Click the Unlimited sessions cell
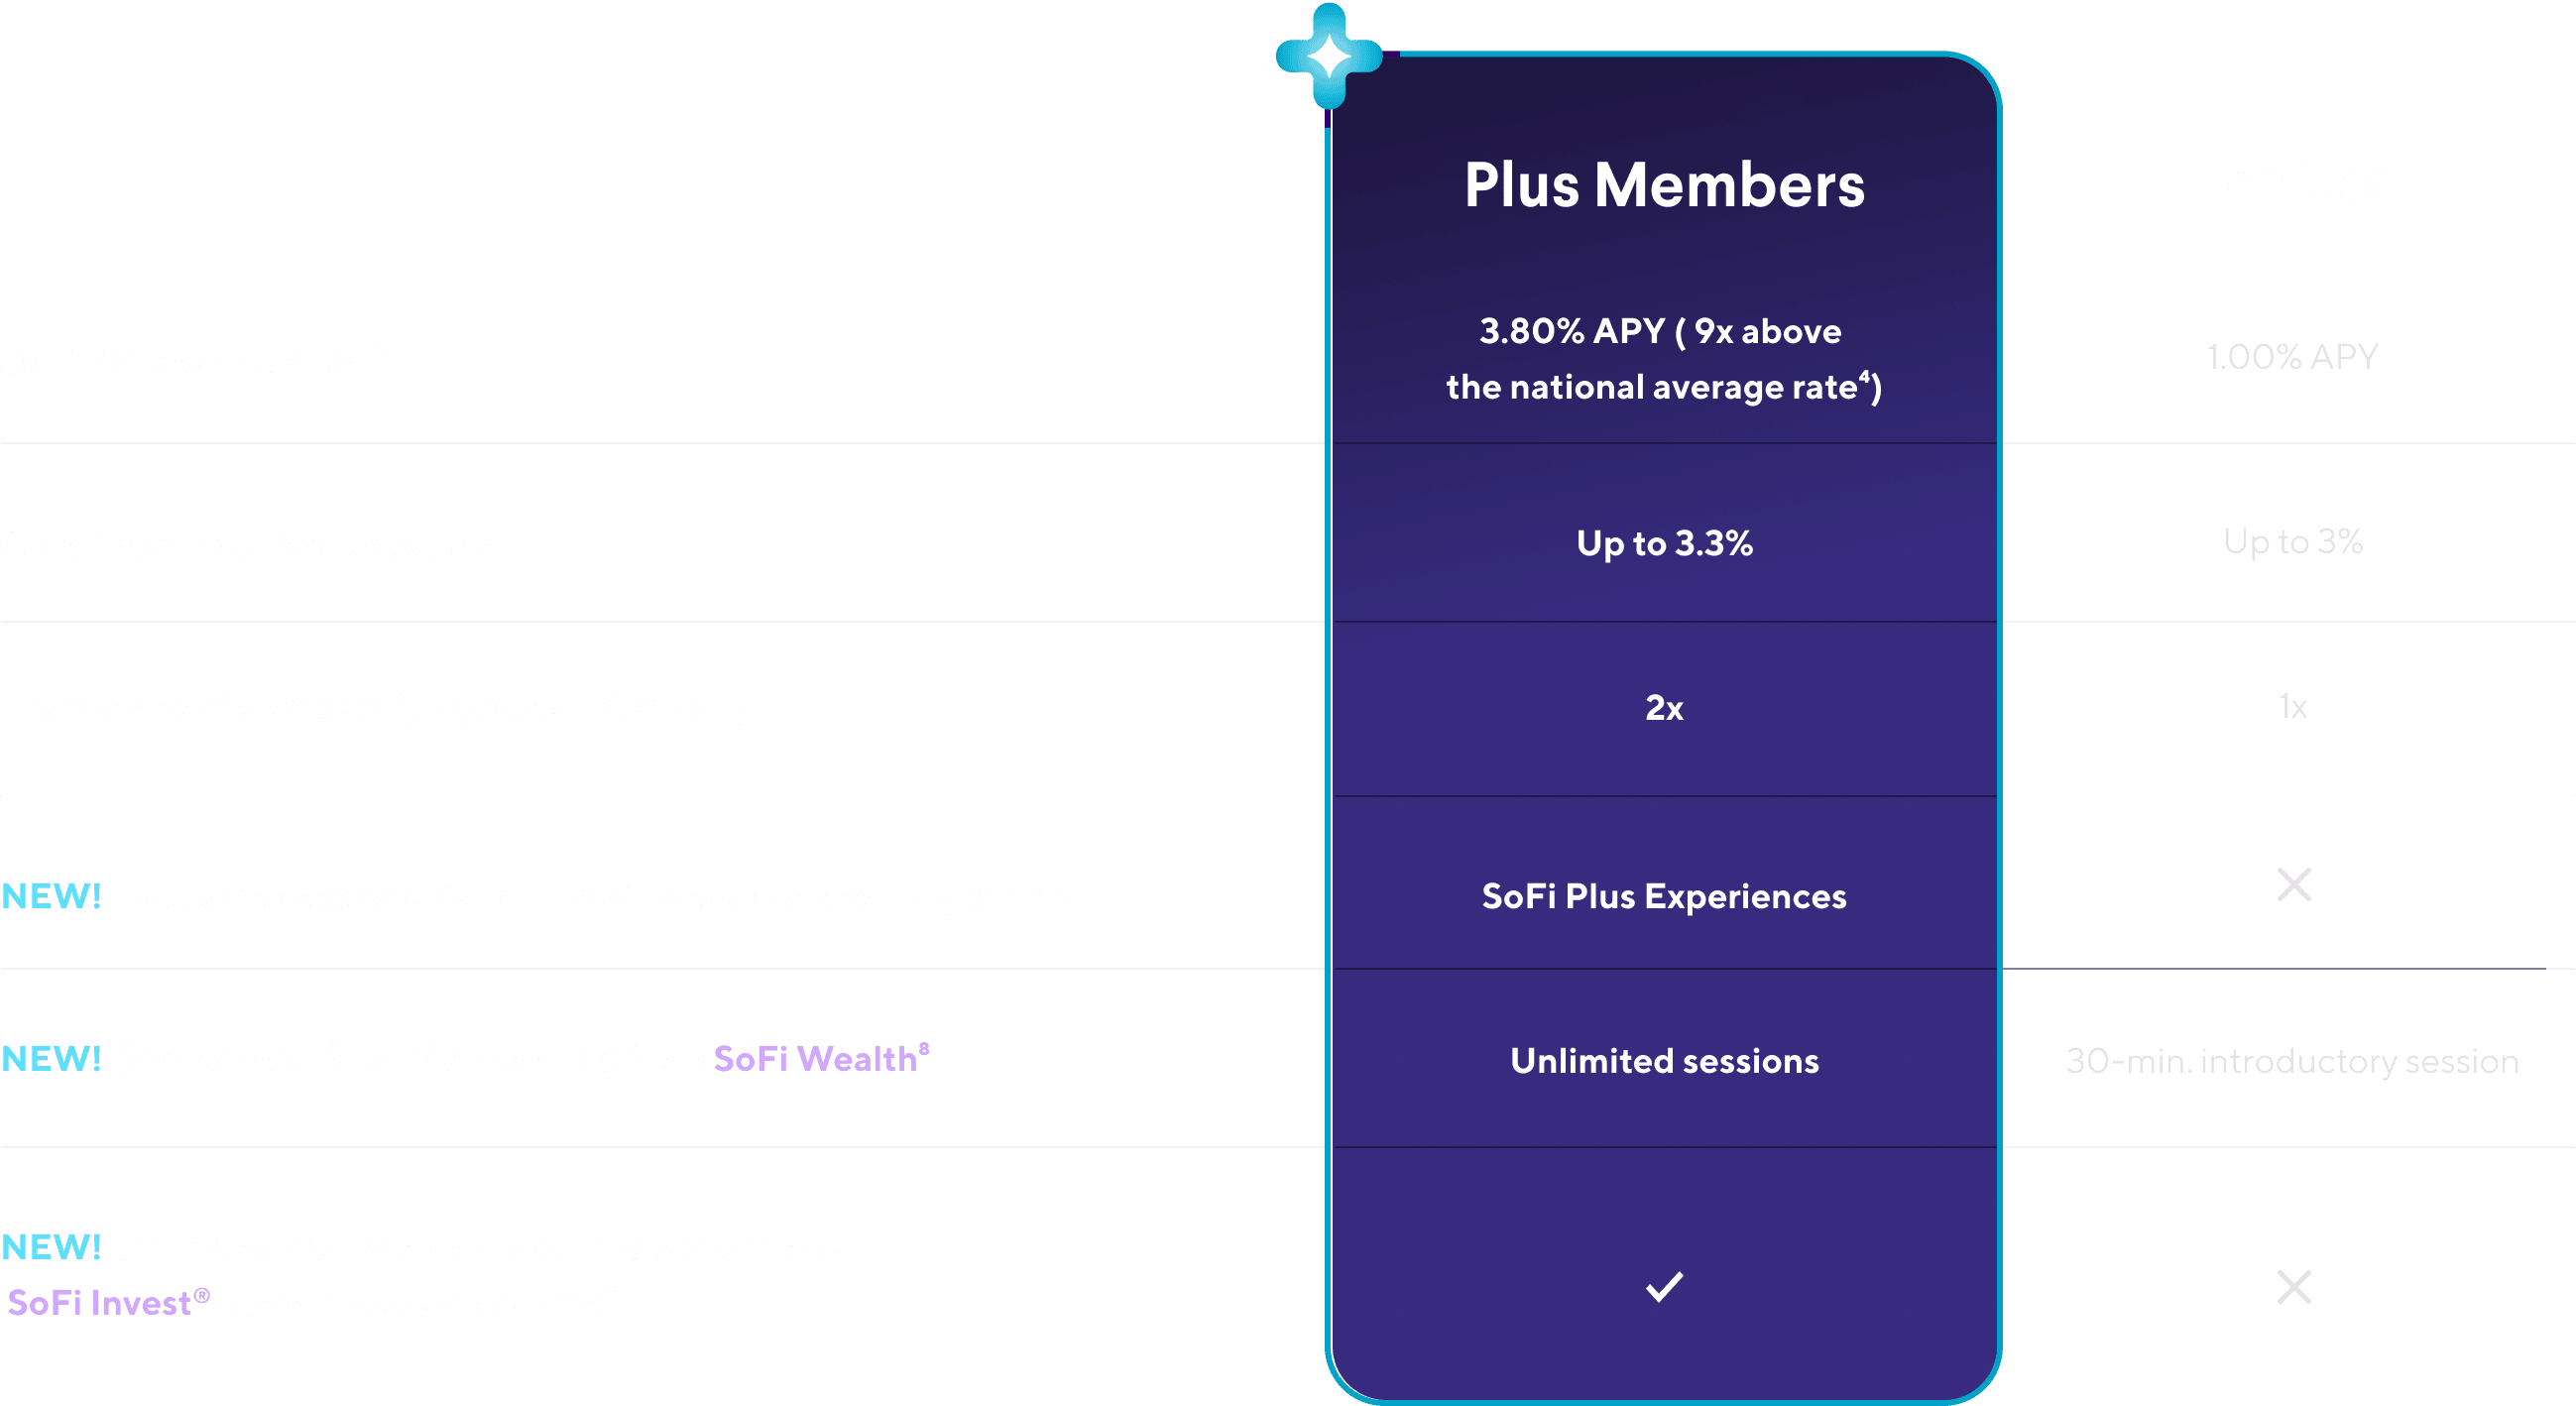The image size is (2576, 1406). coord(1664,1060)
